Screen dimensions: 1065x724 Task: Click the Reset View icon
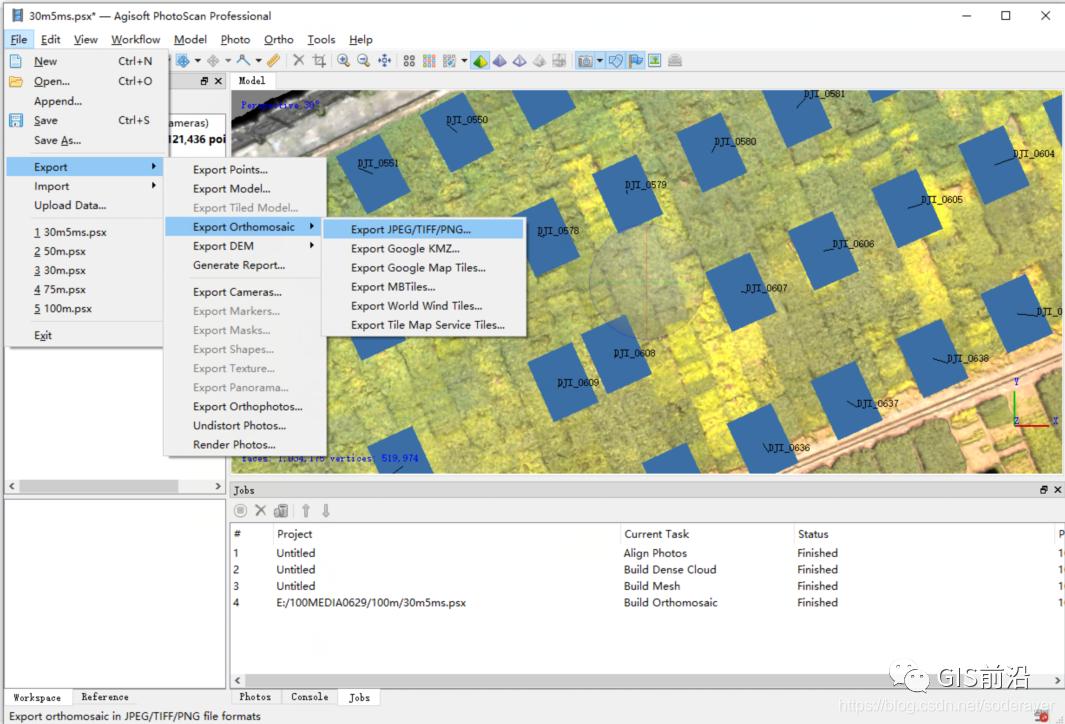click(x=384, y=61)
